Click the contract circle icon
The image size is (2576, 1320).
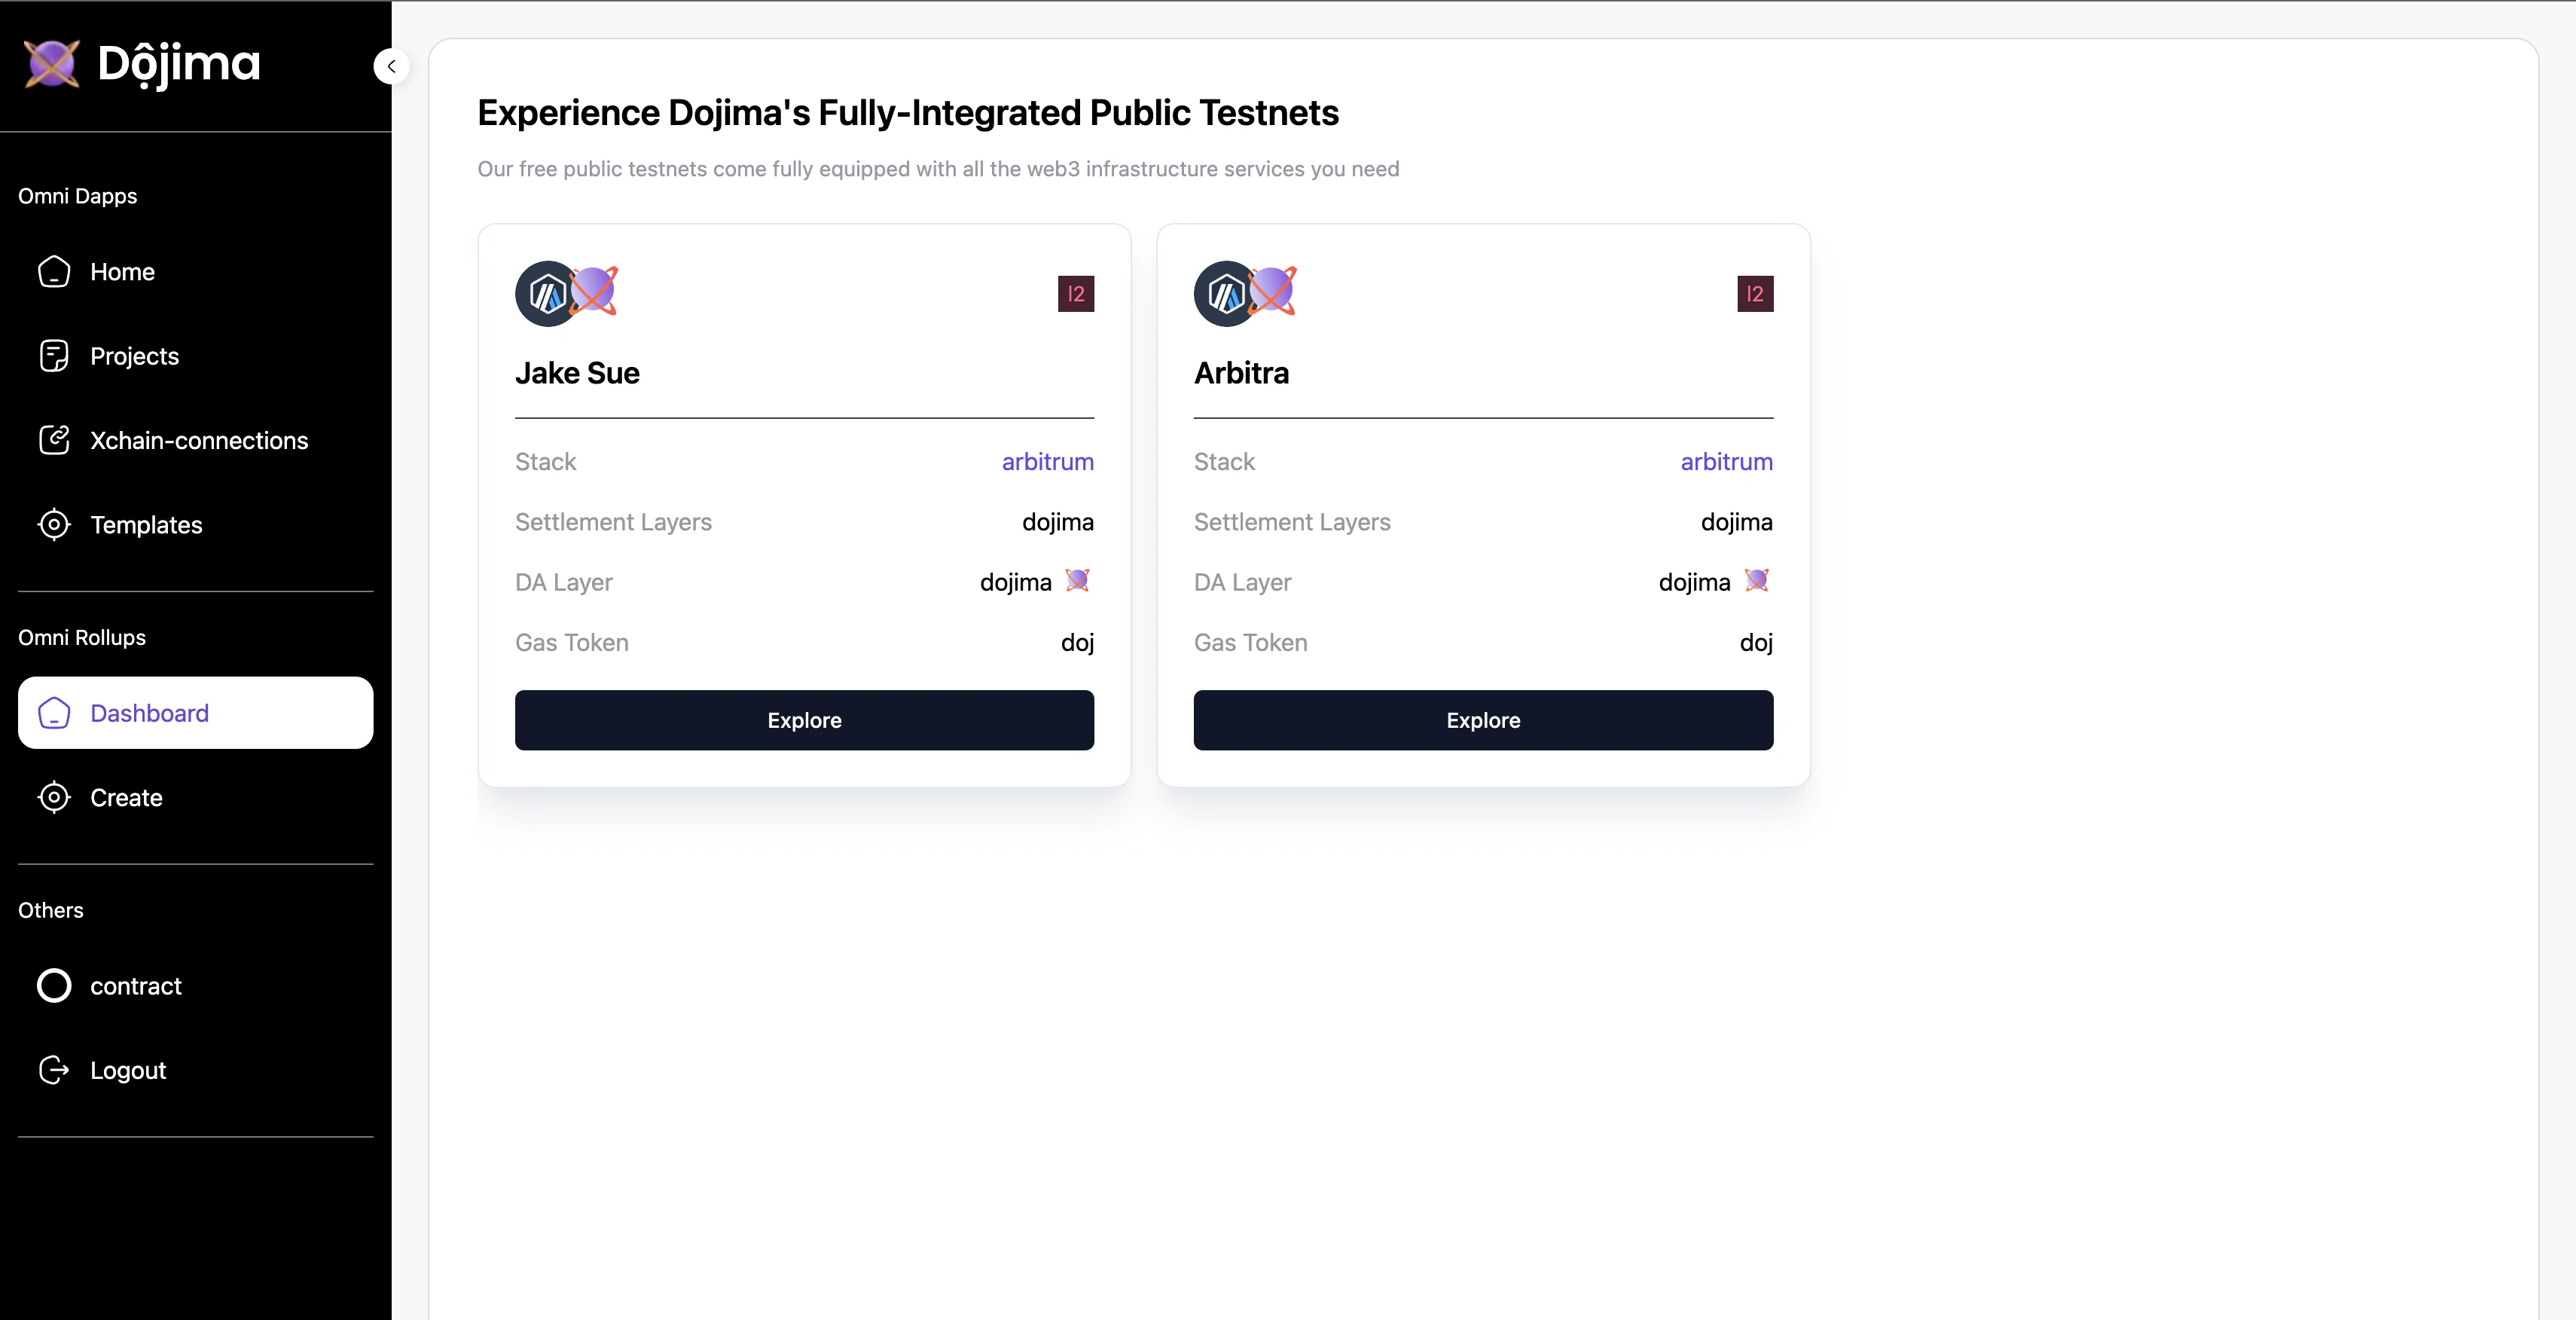(54, 985)
